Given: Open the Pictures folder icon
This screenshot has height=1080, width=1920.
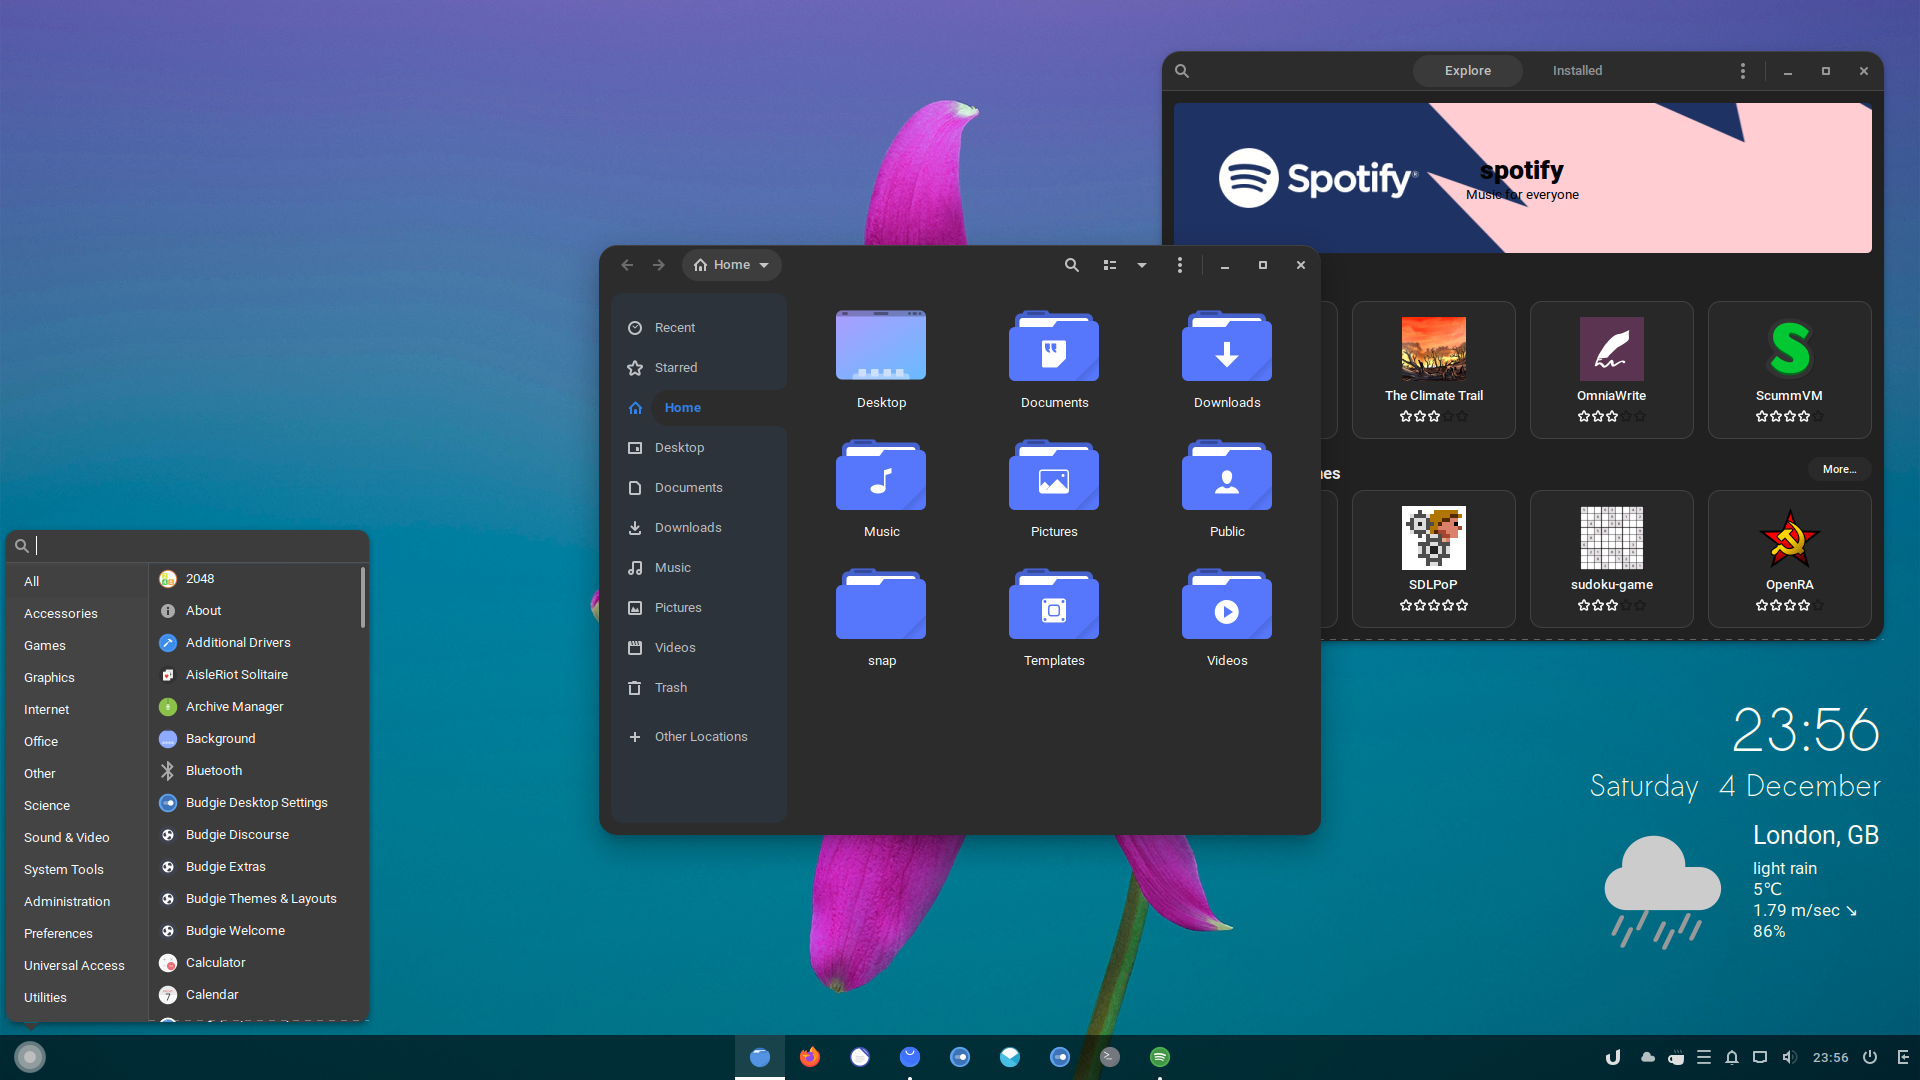Looking at the screenshot, I should coord(1054,476).
